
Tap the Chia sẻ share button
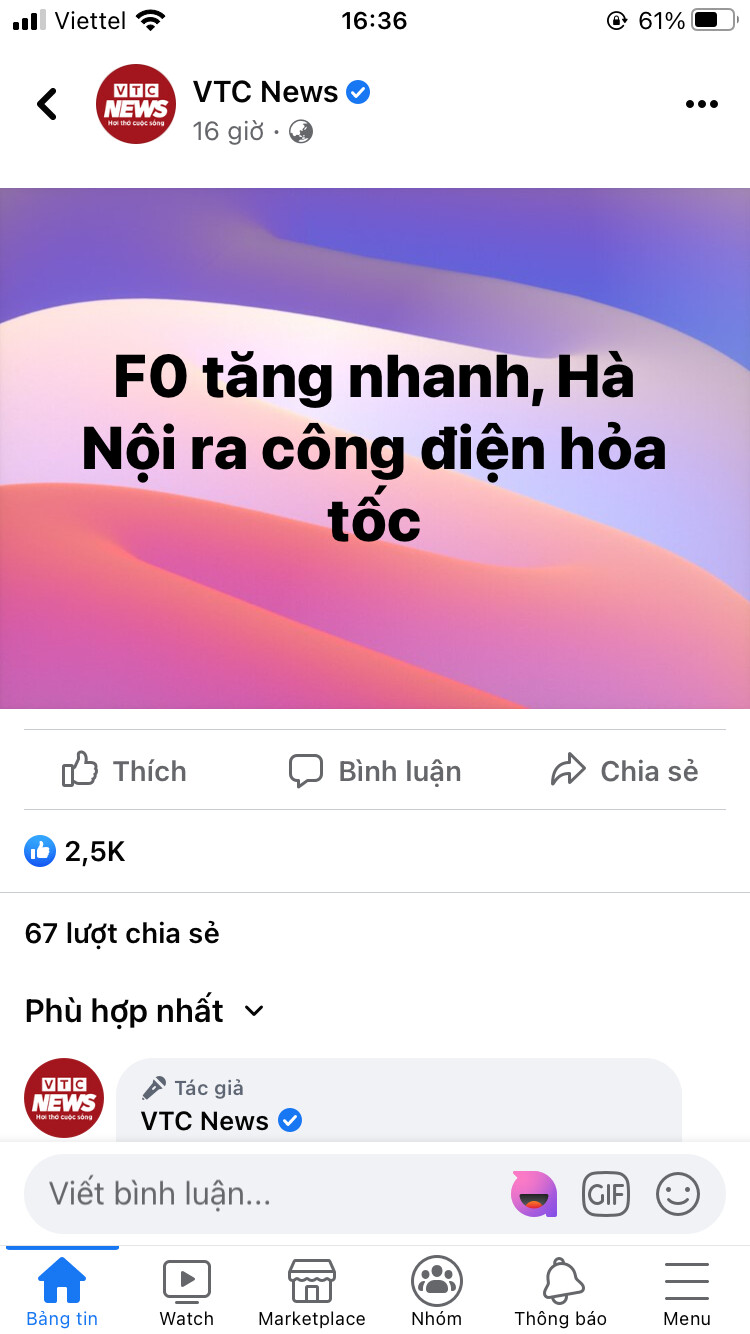pyautogui.click(x=624, y=770)
